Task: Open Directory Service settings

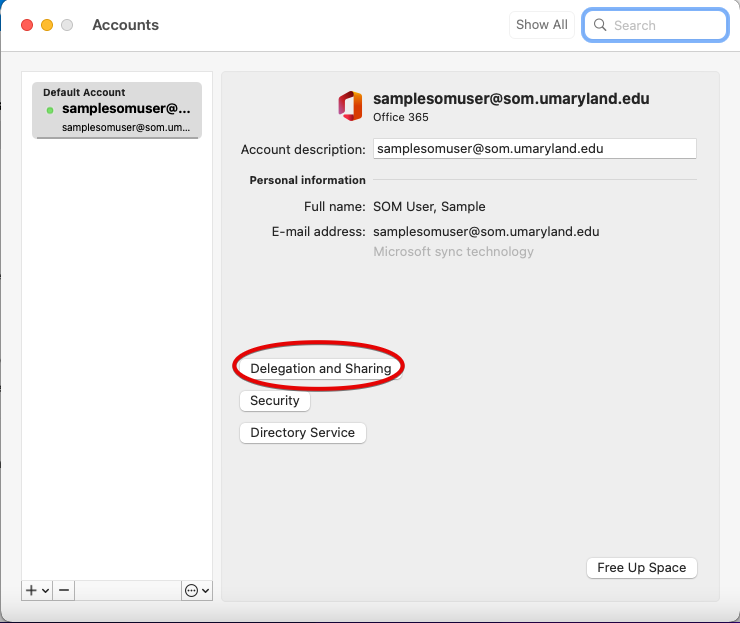Action: pyautogui.click(x=302, y=433)
